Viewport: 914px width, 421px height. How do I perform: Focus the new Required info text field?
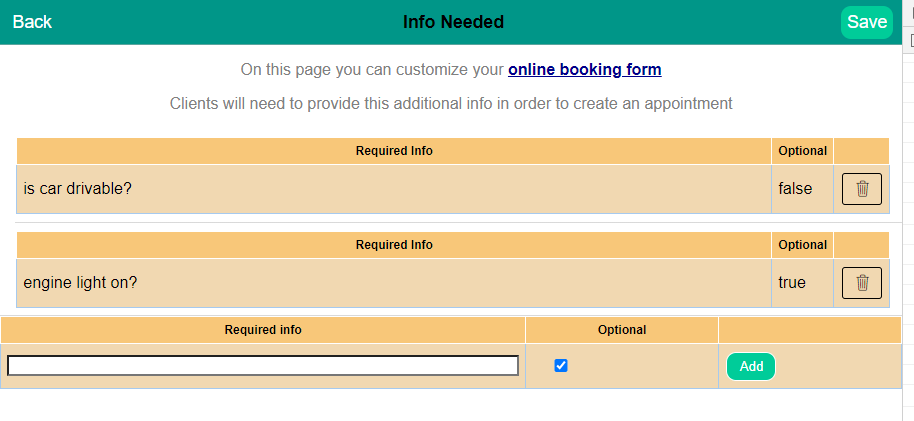263,366
